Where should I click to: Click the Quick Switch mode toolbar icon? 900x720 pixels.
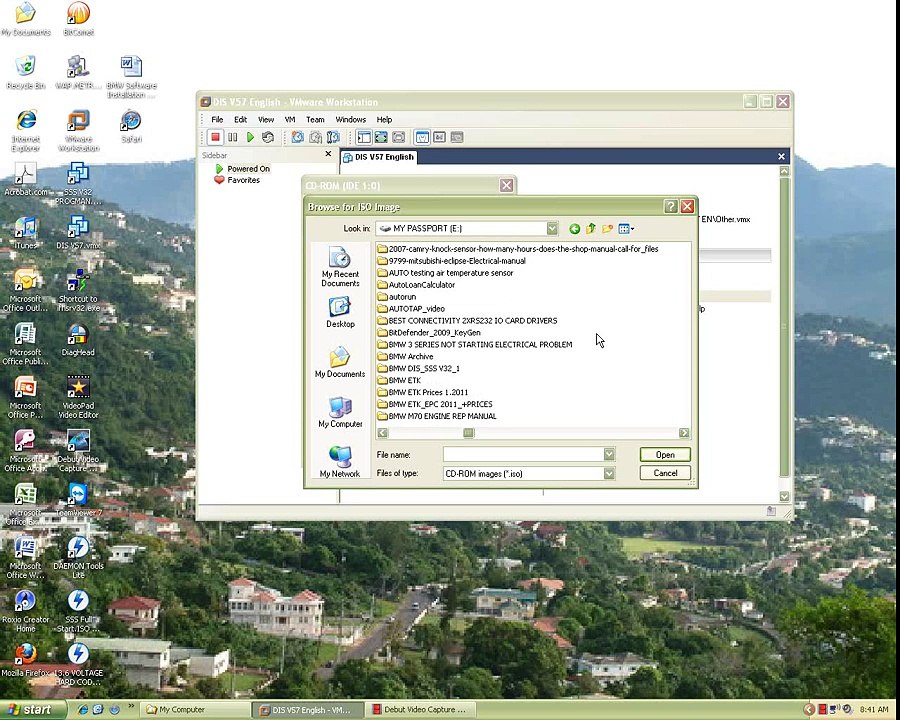399,137
